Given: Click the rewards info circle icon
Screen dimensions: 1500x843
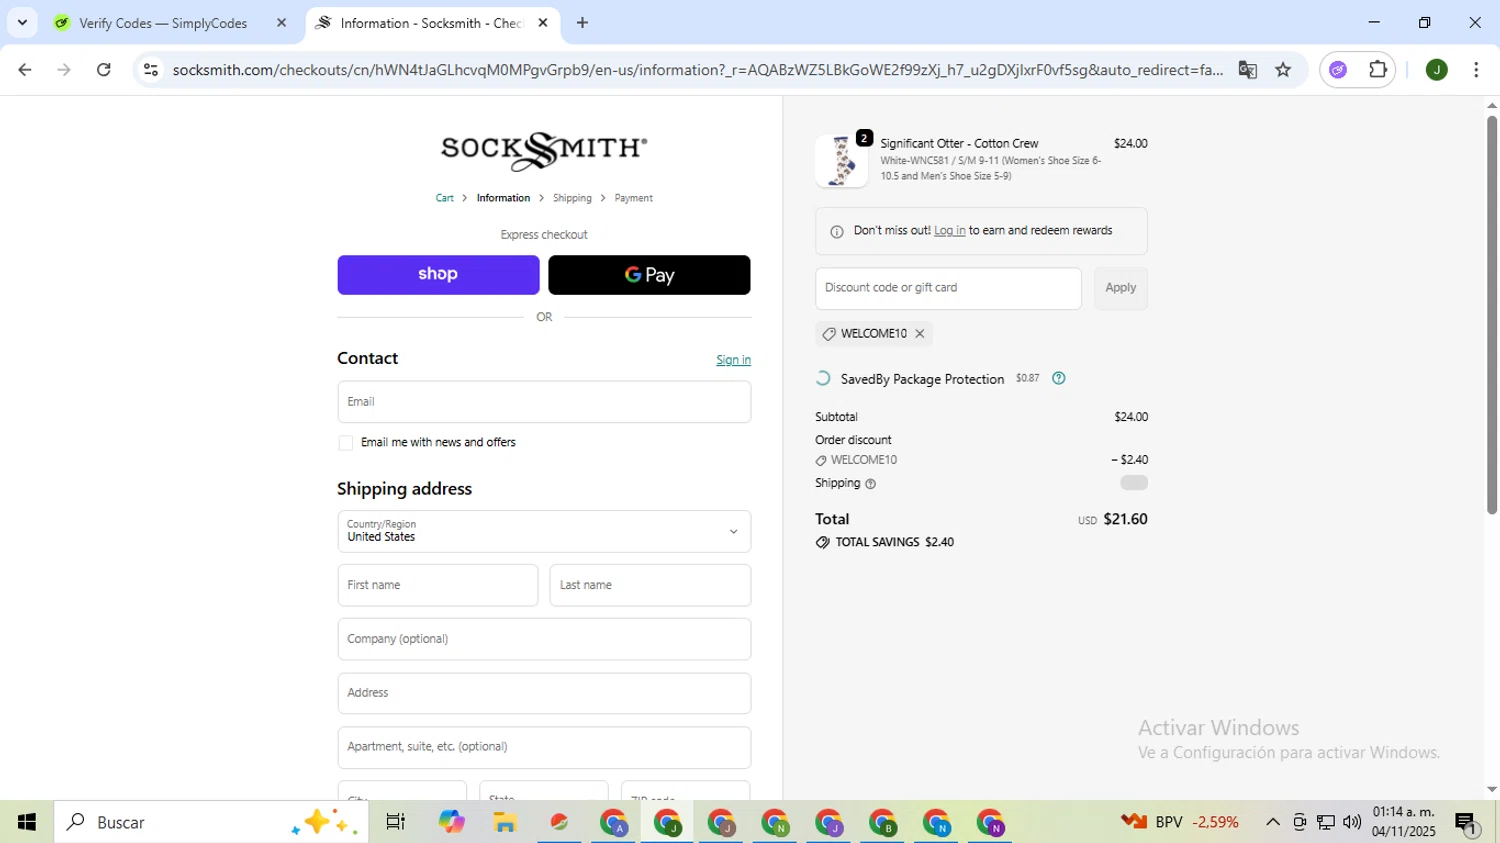Looking at the screenshot, I should tap(837, 232).
